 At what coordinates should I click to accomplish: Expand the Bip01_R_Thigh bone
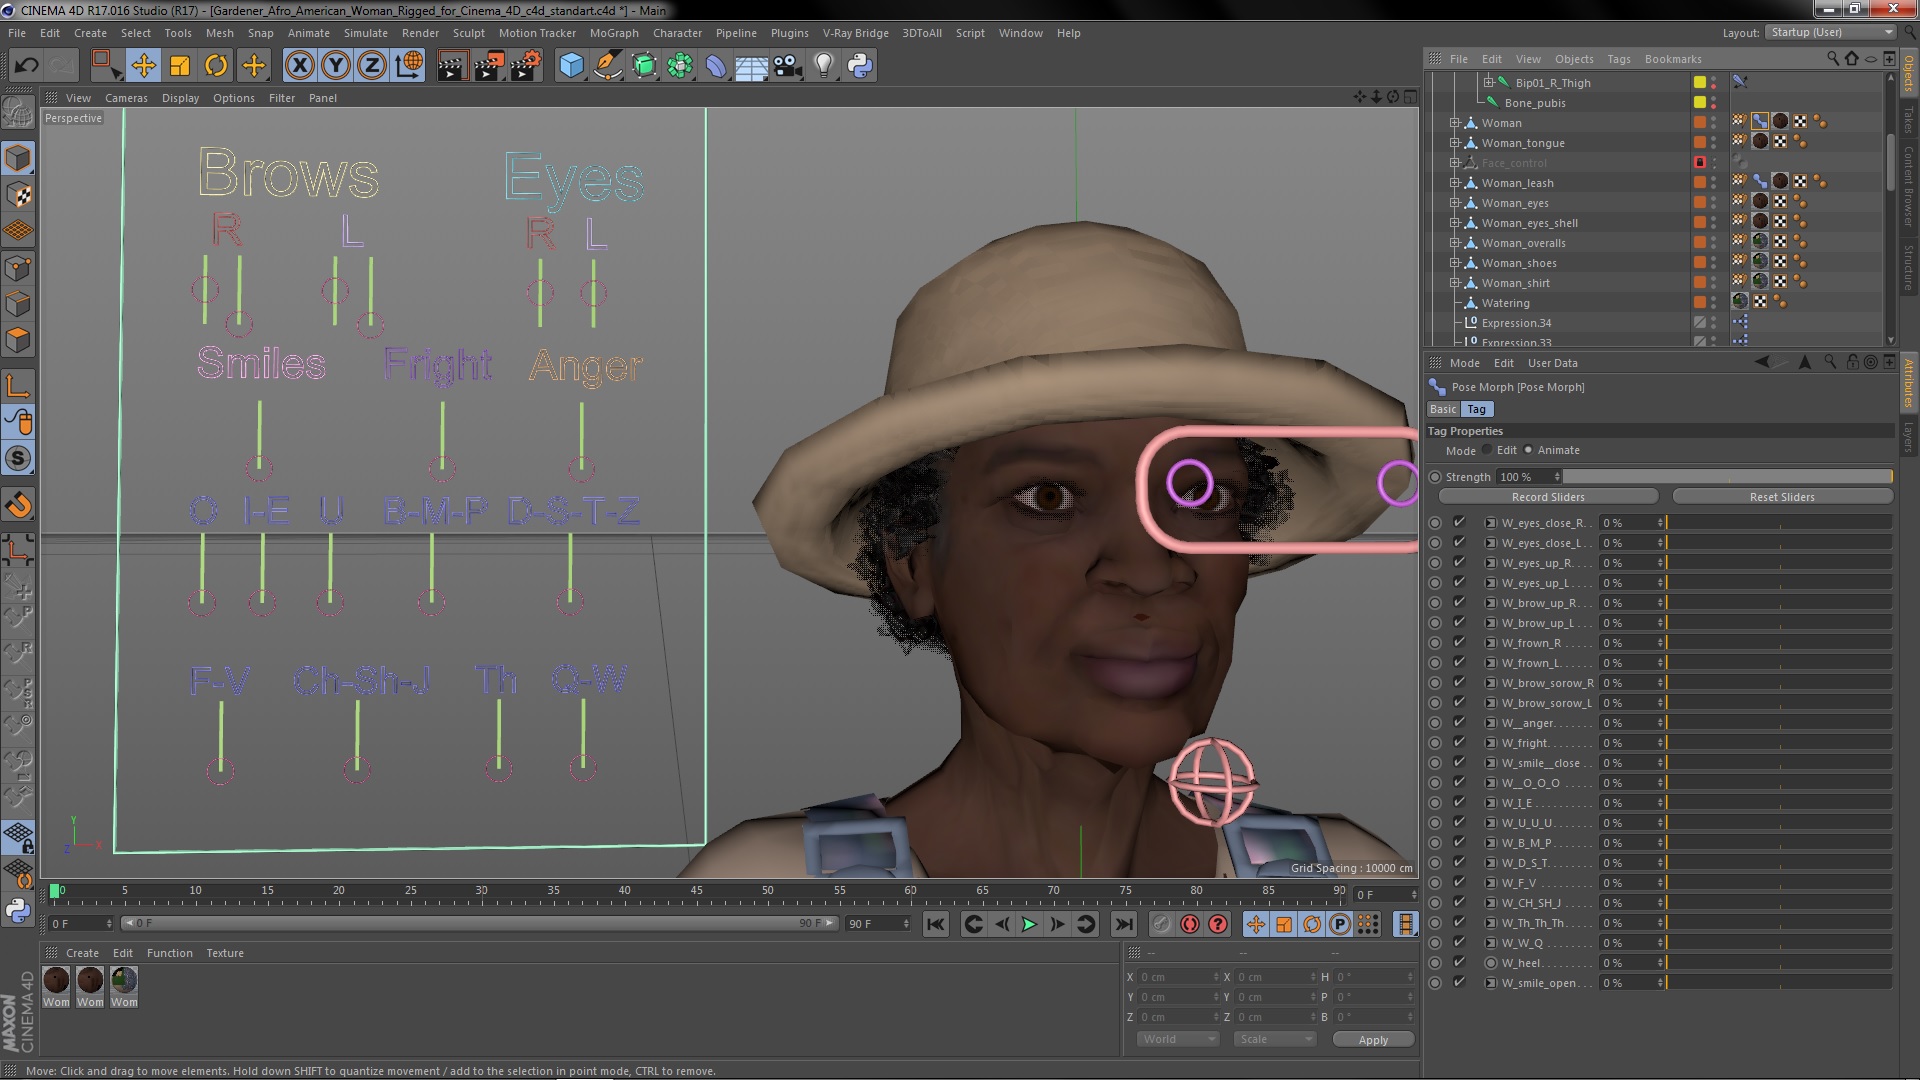1488,83
